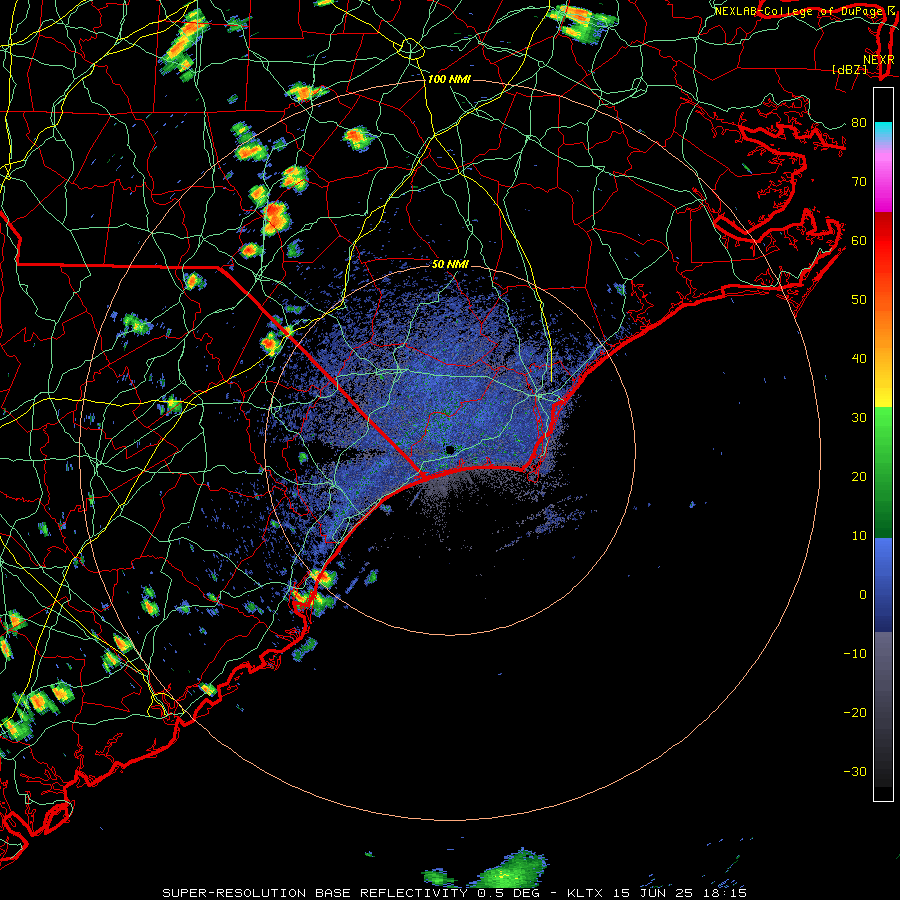Click the '0' value on the dBZ scale
900x900 pixels.
863,595
